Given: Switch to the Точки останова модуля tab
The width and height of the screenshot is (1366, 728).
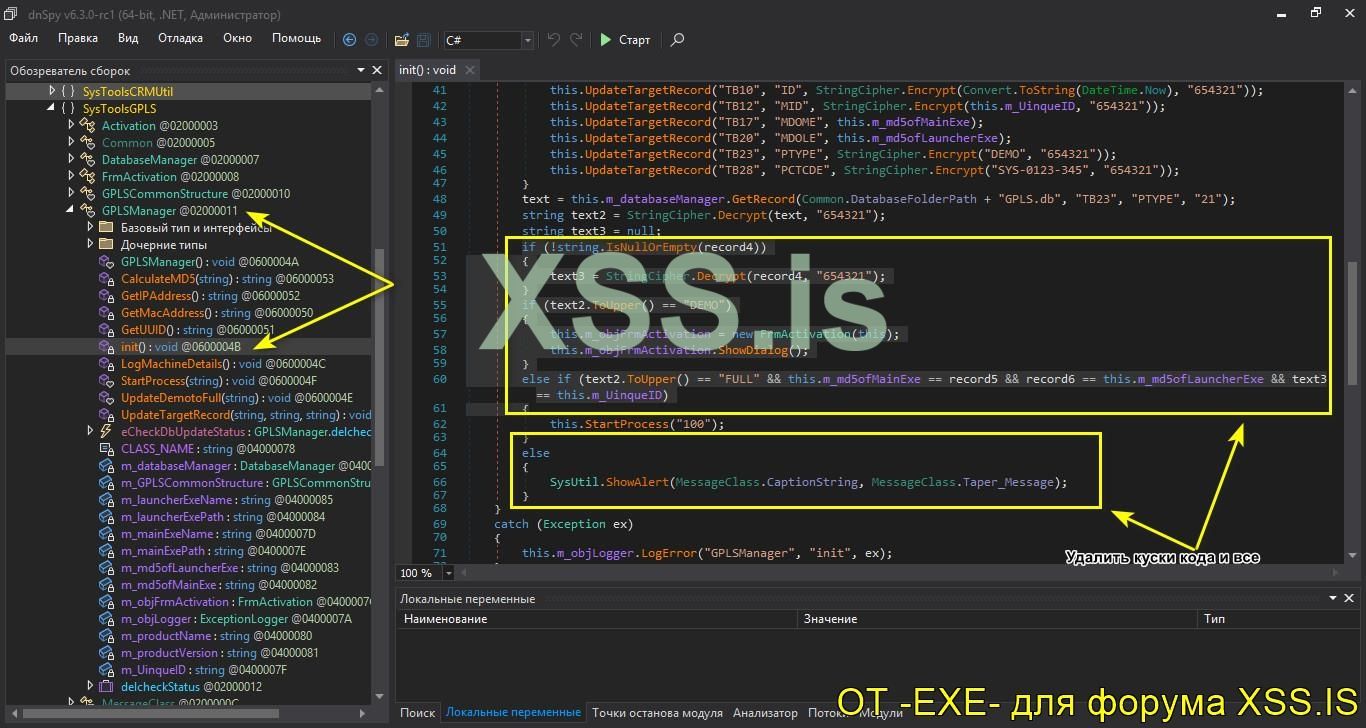Looking at the screenshot, I should click(657, 712).
